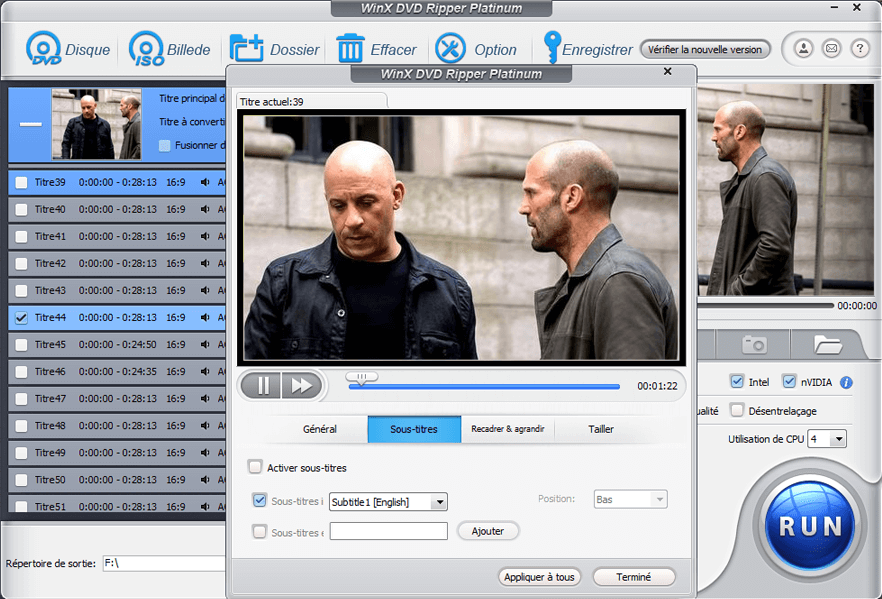Click the audio speaker icon for Titre48
Viewport: 882px width, 599px height.
click(205, 426)
